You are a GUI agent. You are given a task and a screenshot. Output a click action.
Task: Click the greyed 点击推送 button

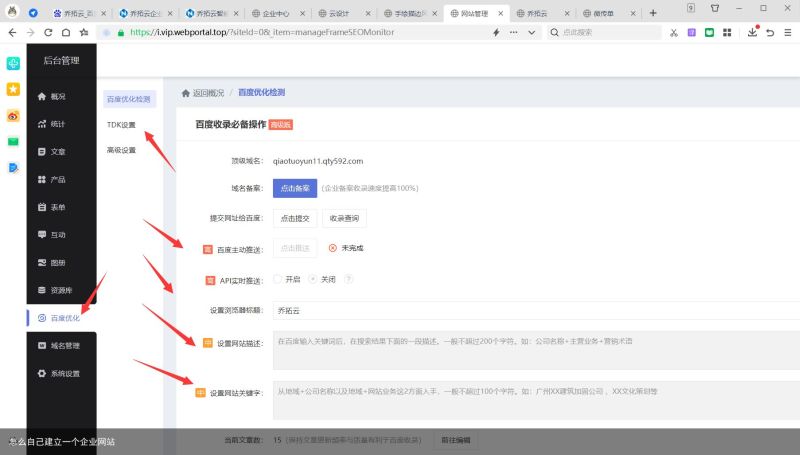(x=295, y=248)
